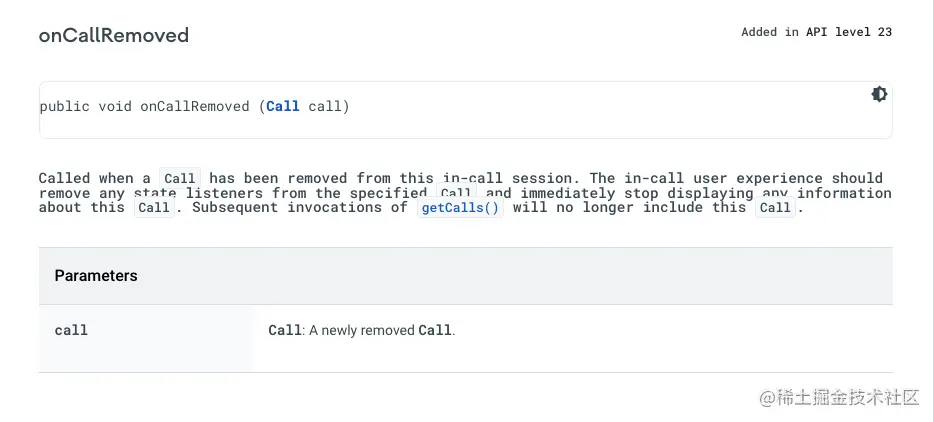934x422 pixels.
Task: Click Call after 'A newly removed'
Action: click(435, 330)
